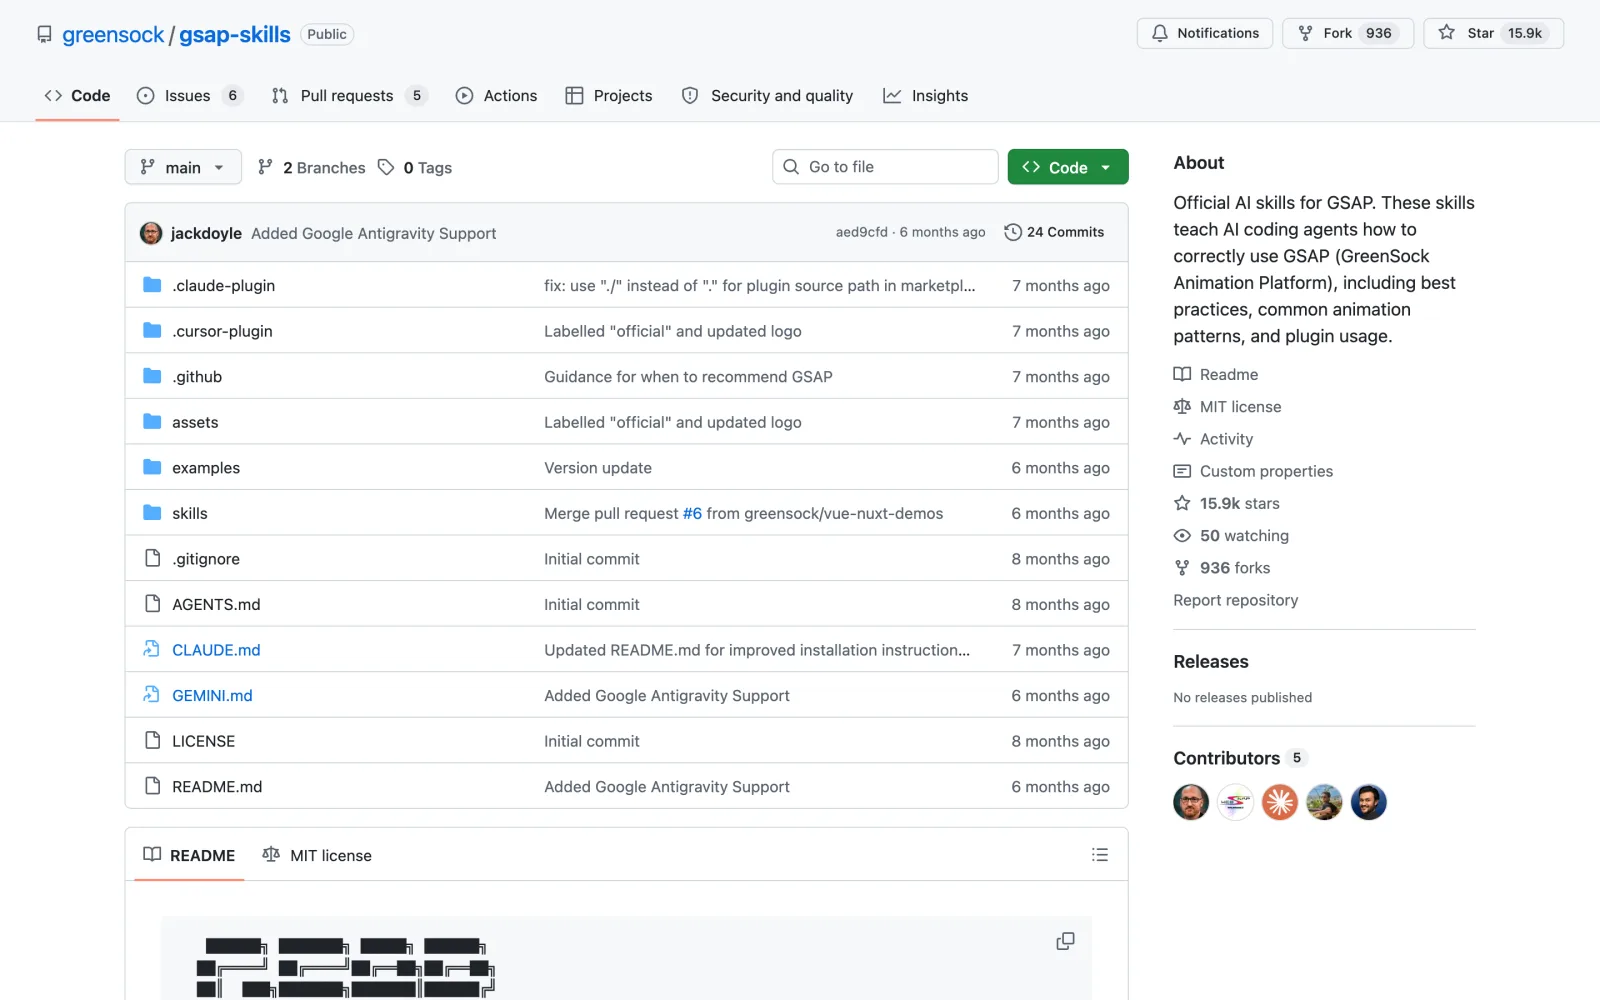
Task: Click jackdoyle's avatar in the commit header
Action: 151,233
